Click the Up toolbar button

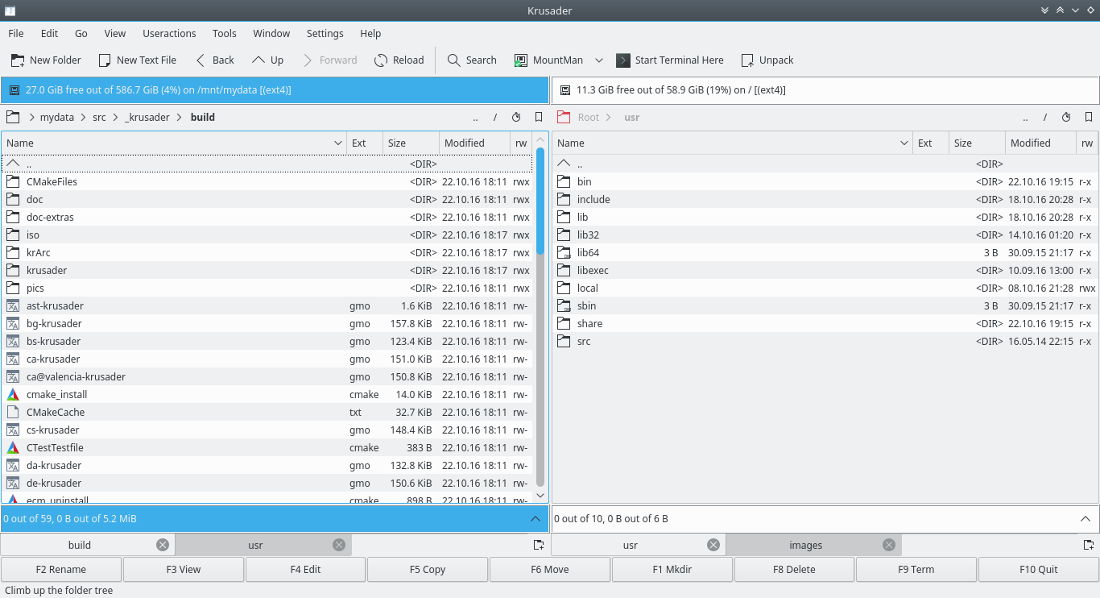(x=267, y=60)
